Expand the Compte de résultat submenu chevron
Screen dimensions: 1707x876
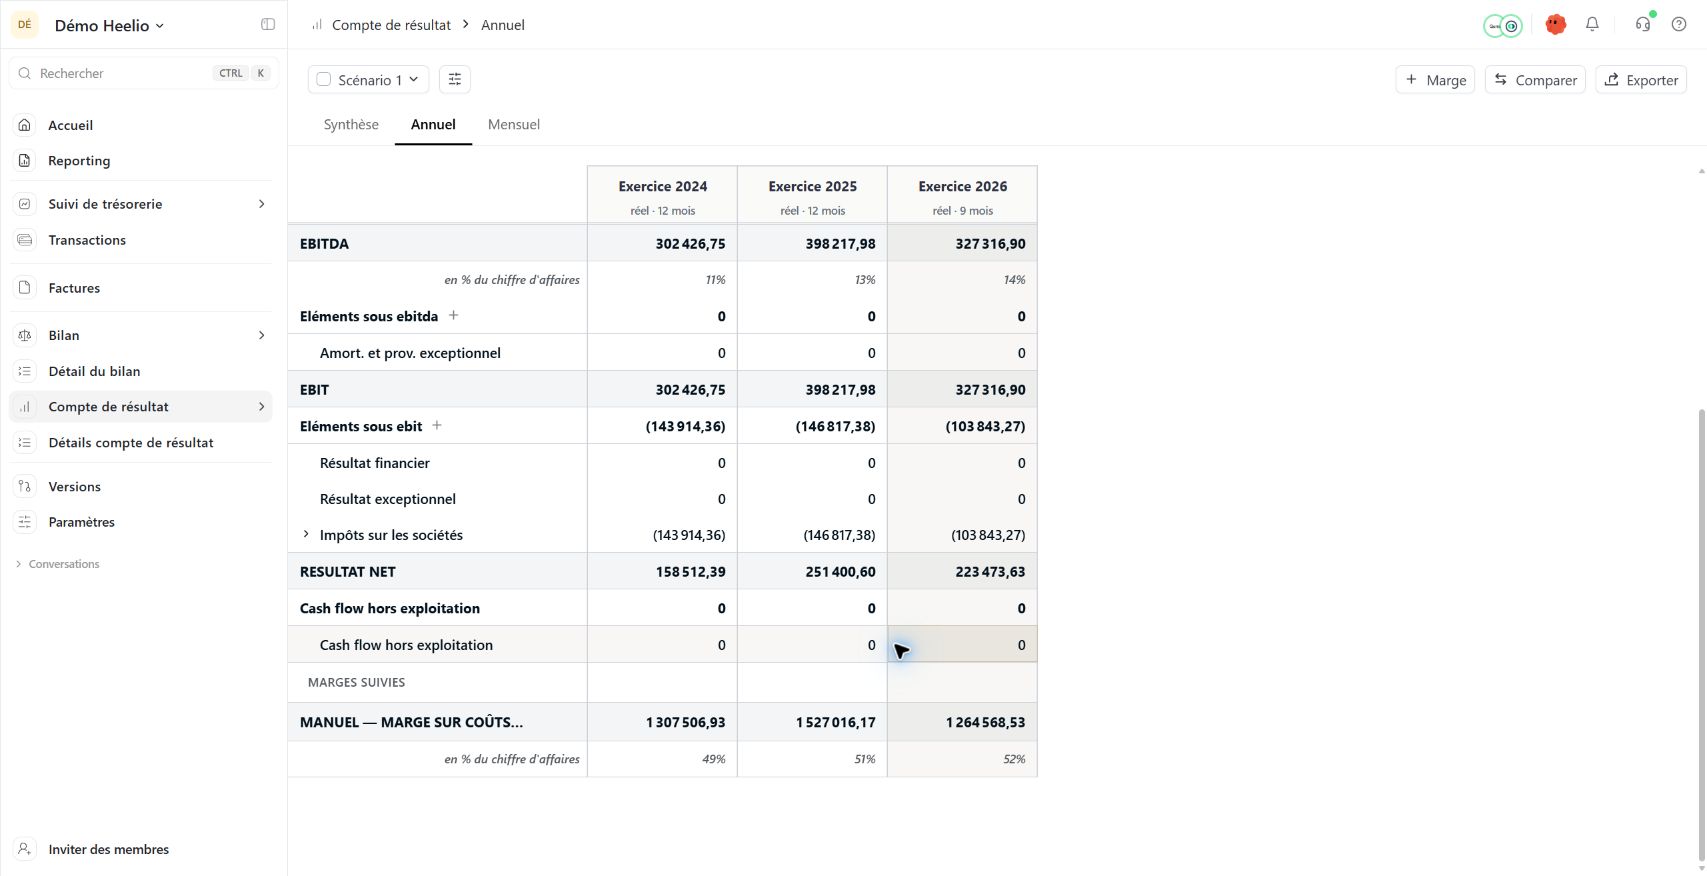(x=262, y=407)
